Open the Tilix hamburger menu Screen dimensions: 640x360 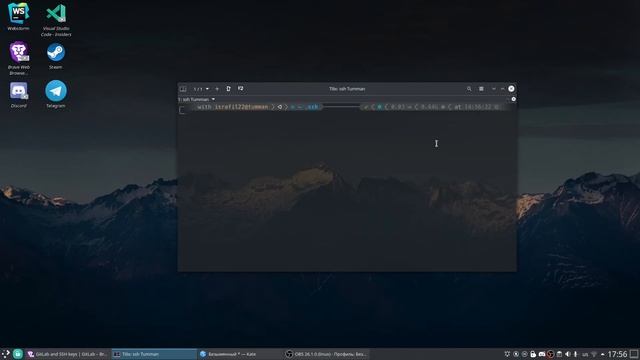pyautogui.click(x=481, y=89)
